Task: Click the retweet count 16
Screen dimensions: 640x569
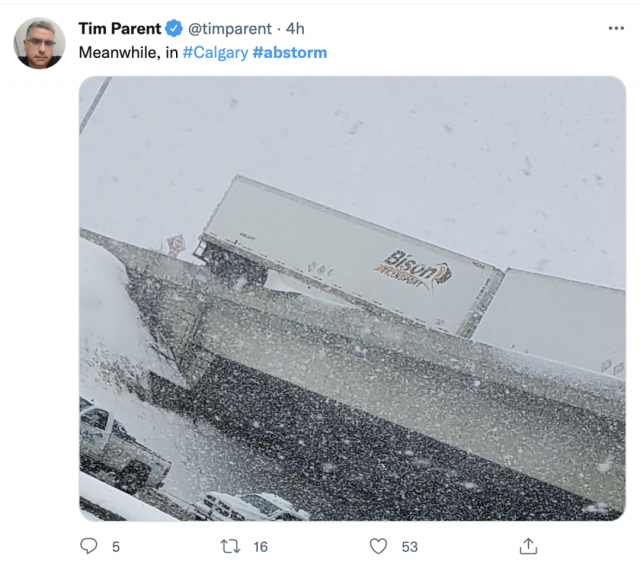Action: pyautogui.click(x=260, y=547)
